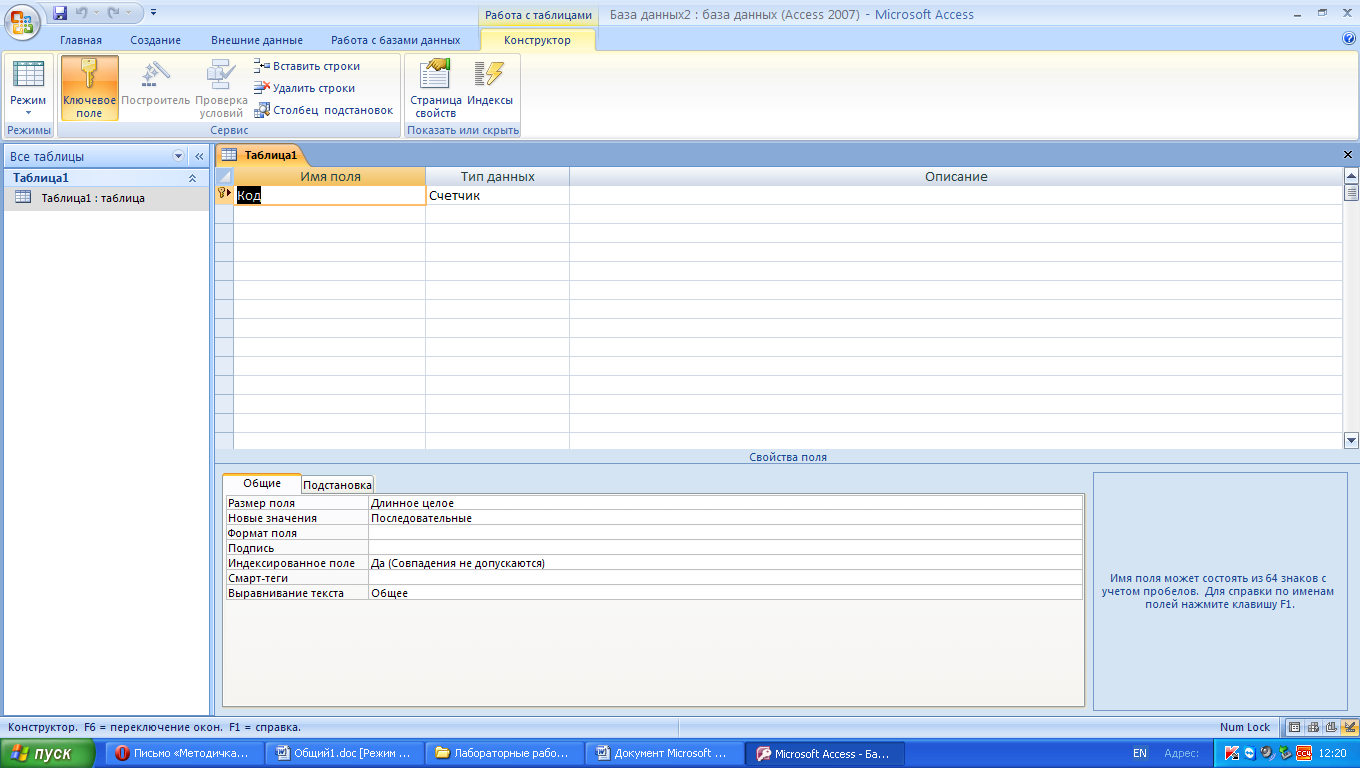The image size is (1360, 768).
Task: Click Столбец подстановок
Action: (x=324, y=110)
